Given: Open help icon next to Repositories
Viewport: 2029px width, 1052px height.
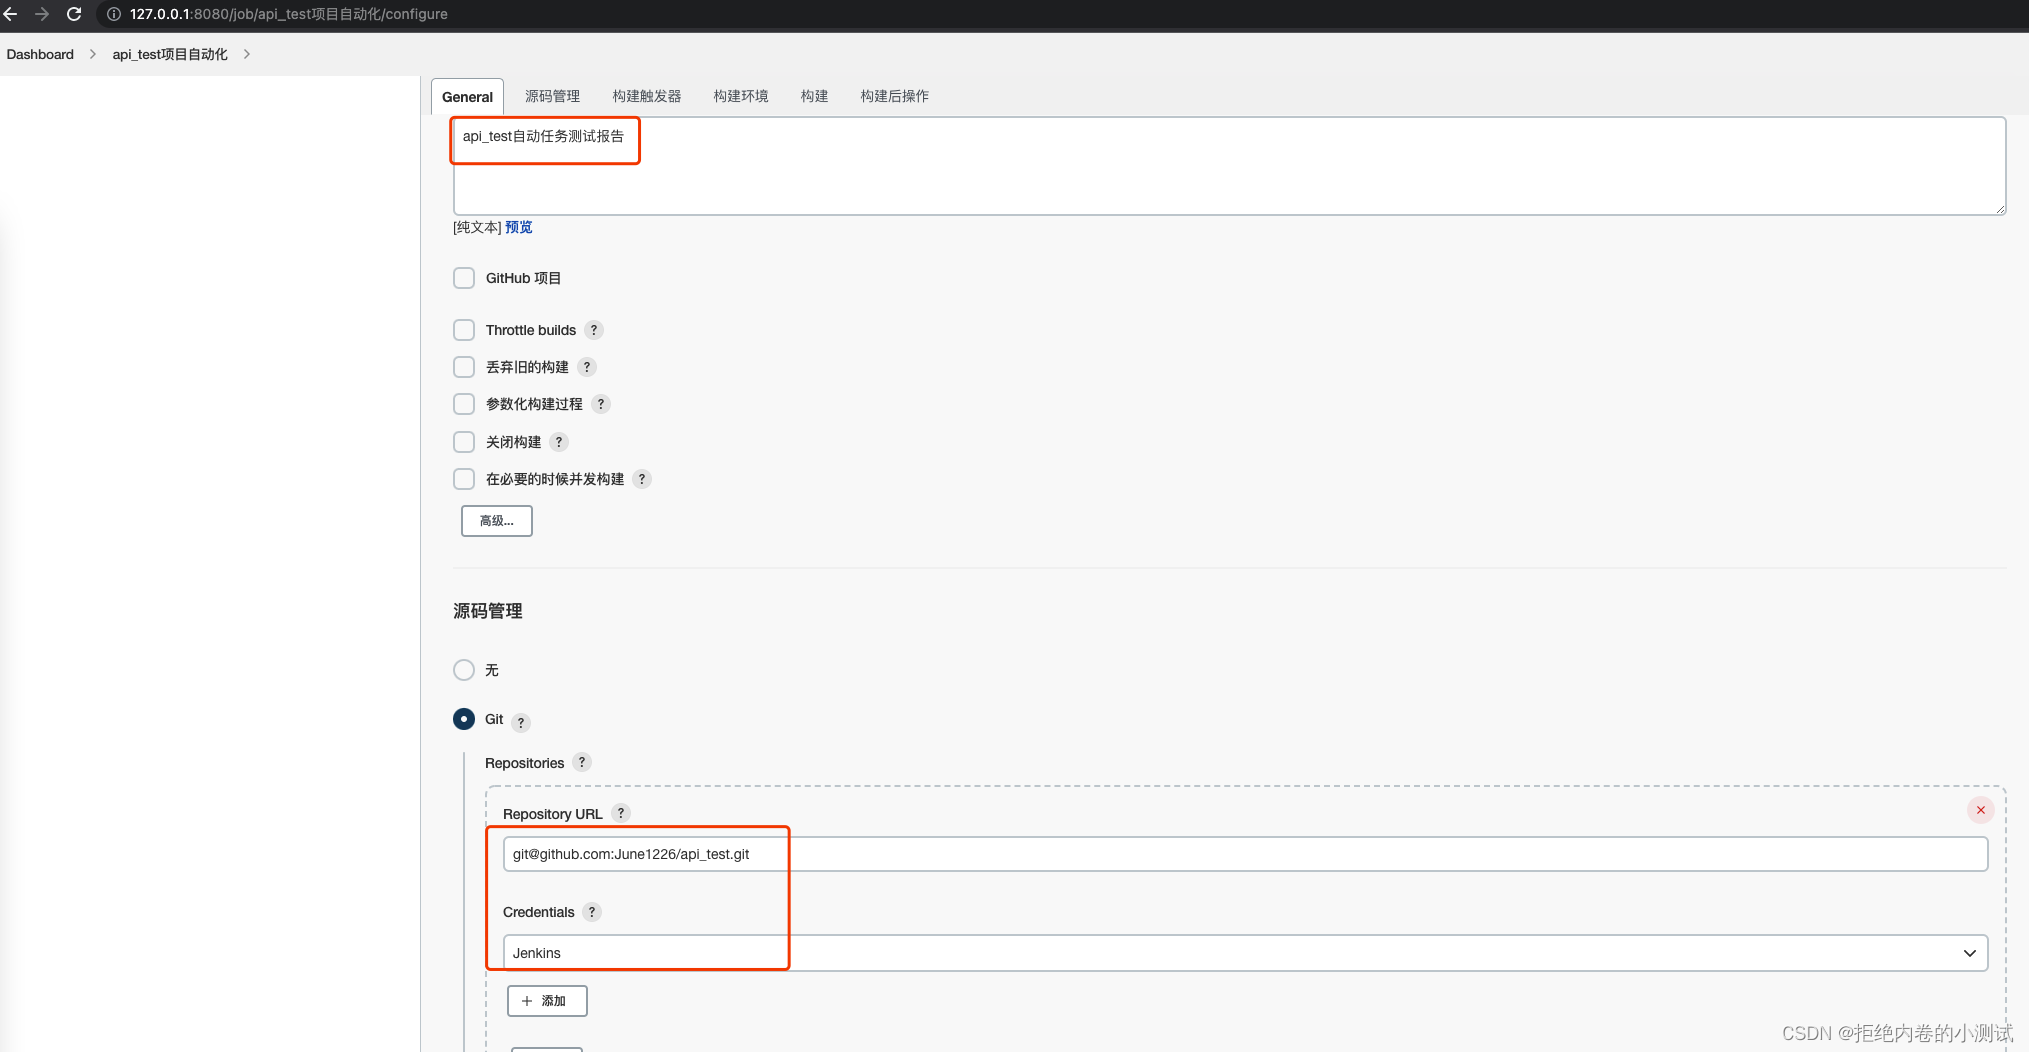Looking at the screenshot, I should [582, 762].
